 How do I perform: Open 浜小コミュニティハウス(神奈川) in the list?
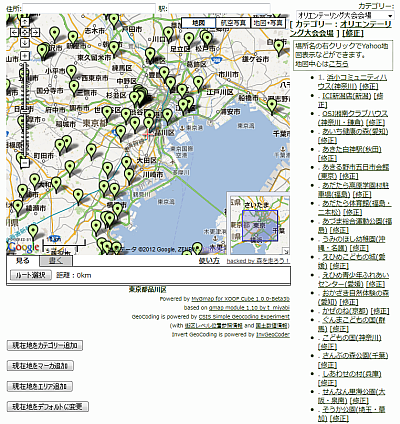352,82
